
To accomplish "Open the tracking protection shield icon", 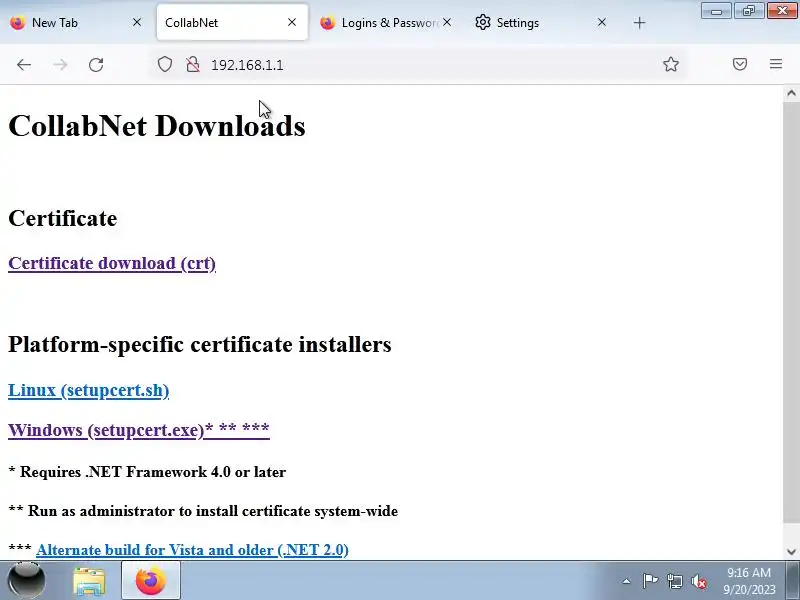I will pos(164,65).
